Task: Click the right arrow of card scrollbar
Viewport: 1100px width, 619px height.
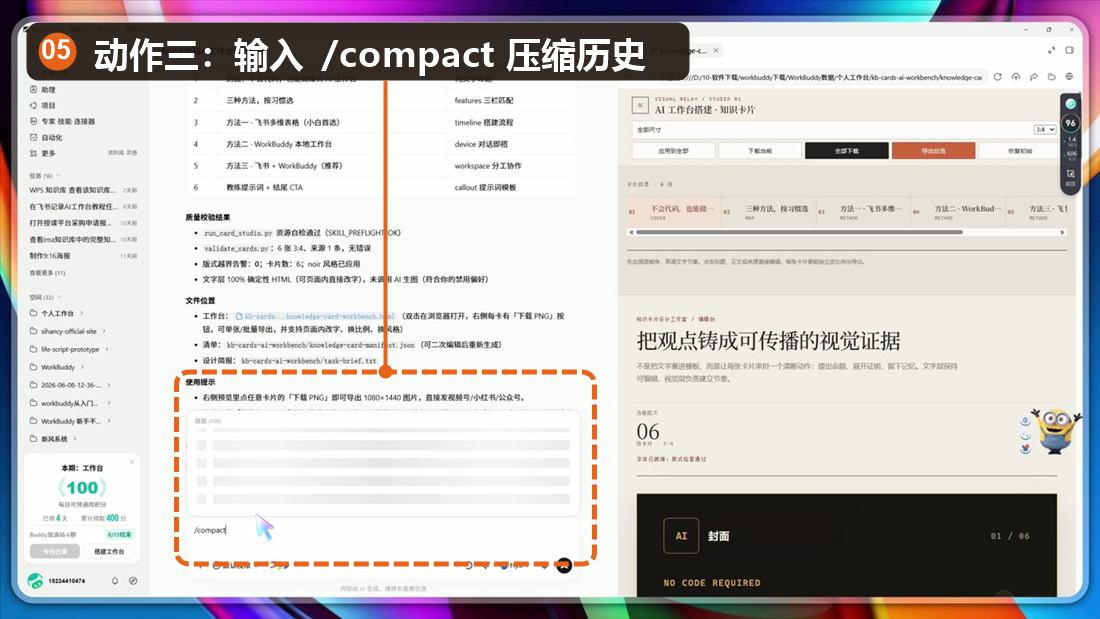Action: pyautogui.click(x=1063, y=232)
